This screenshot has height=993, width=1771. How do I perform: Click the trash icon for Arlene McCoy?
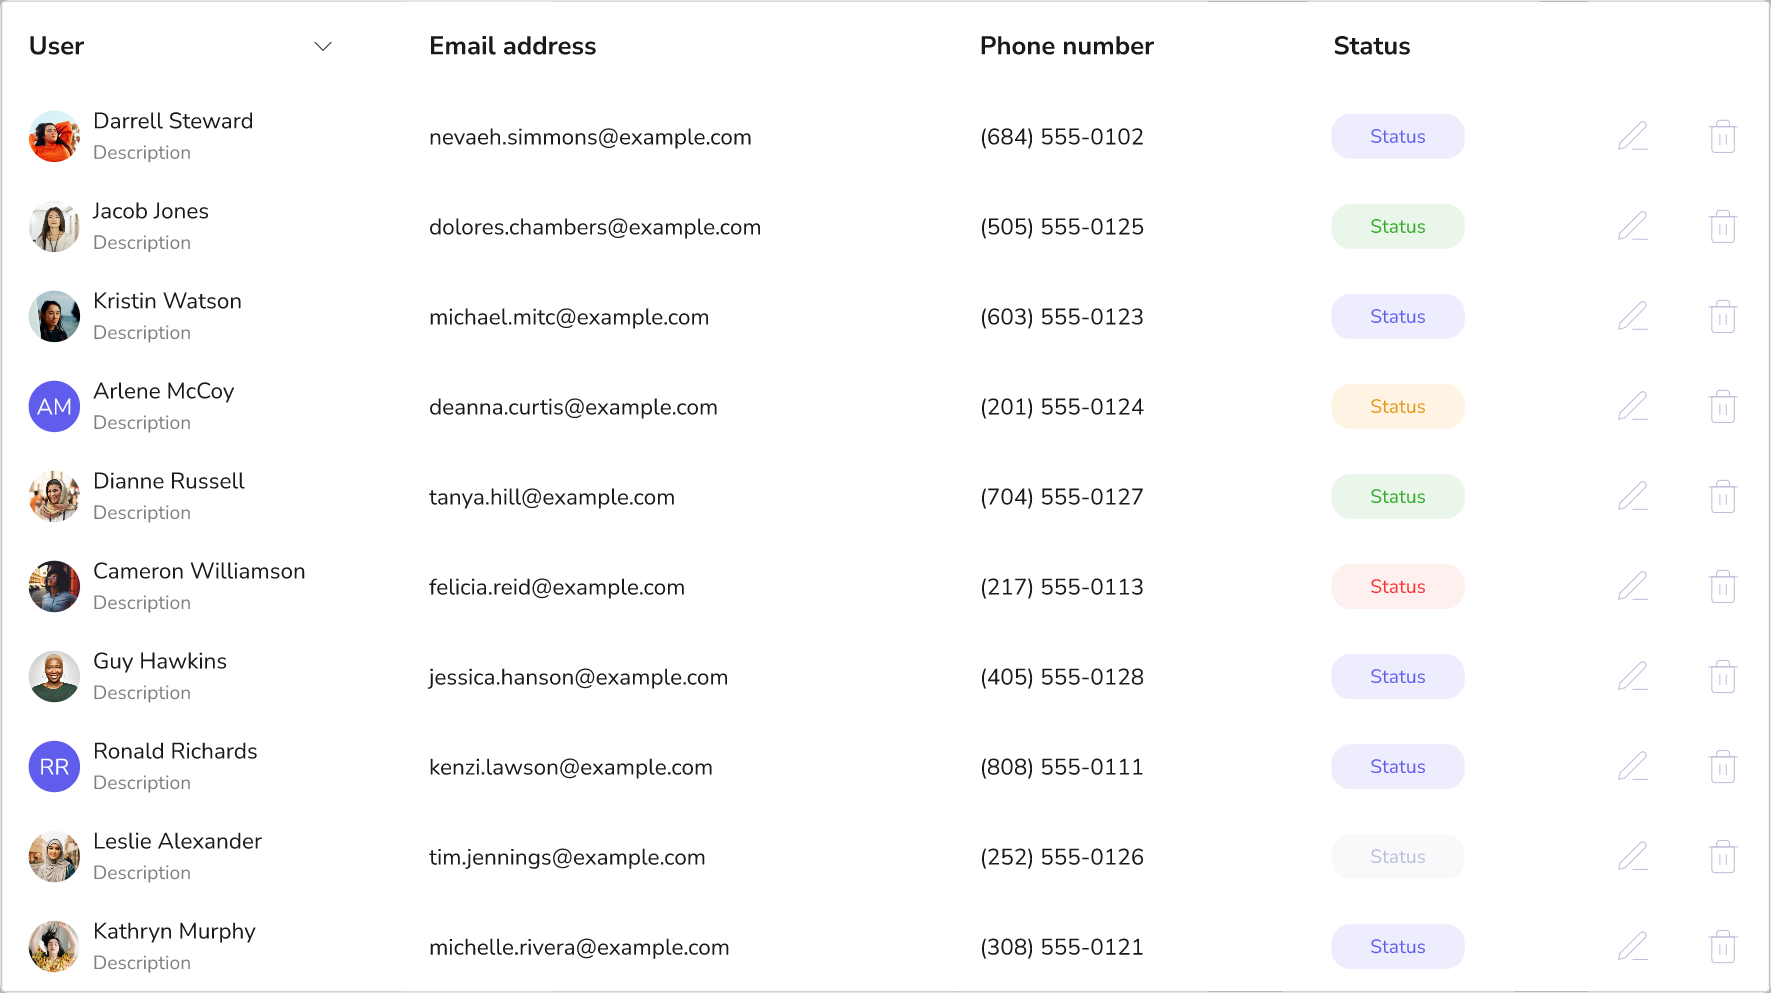click(x=1722, y=407)
